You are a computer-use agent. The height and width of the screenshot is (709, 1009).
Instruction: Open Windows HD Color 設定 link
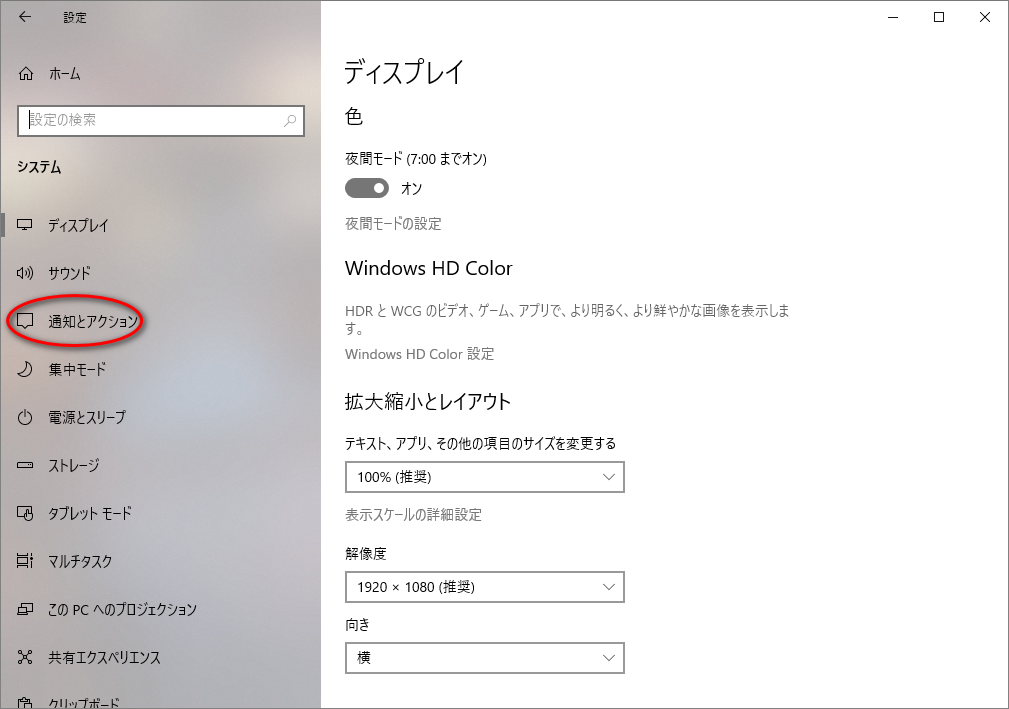[x=419, y=354]
